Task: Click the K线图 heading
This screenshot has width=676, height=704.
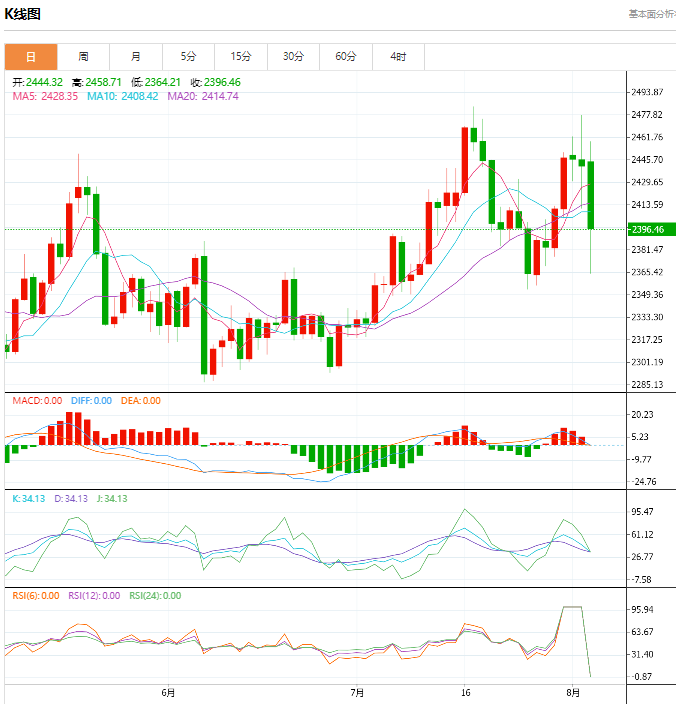Action: coord(22,14)
